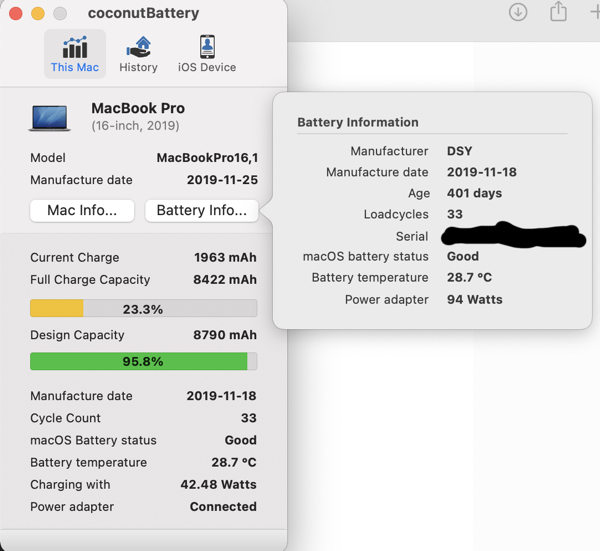Click the 1963 mAh current charge value

(225, 258)
